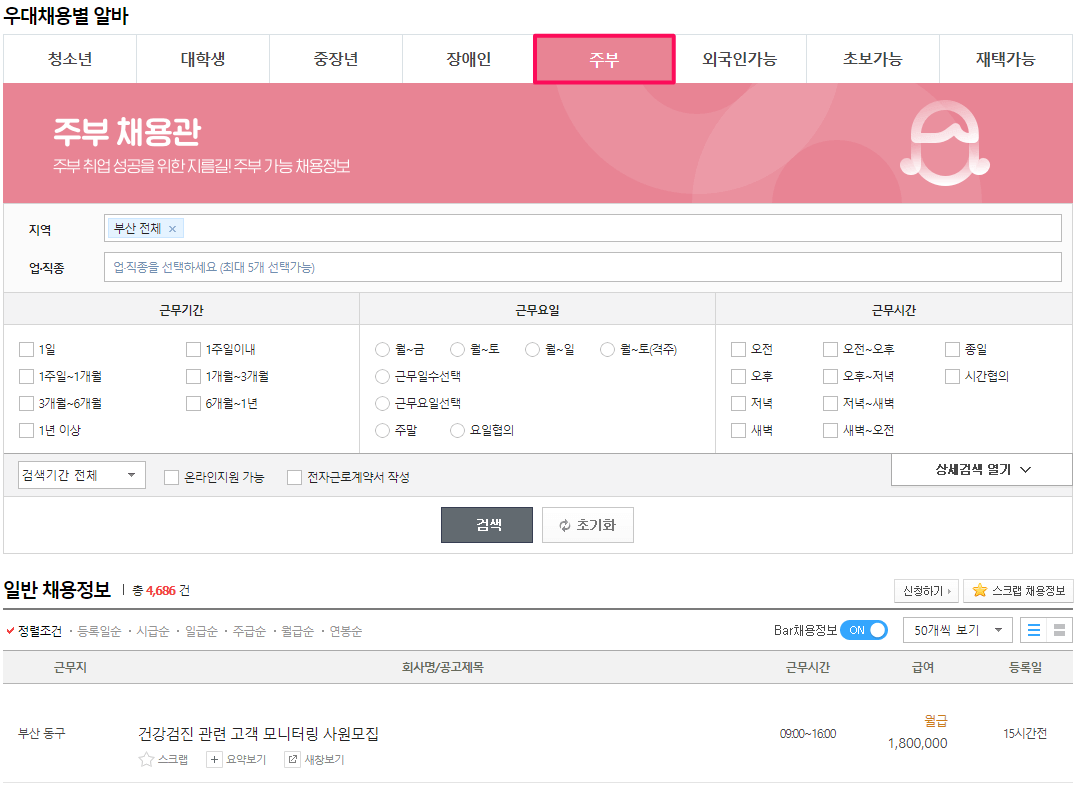1076x785 pixels.
Task: Enable the 온라인지원 가능 checkbox
Action: point(169,477)
